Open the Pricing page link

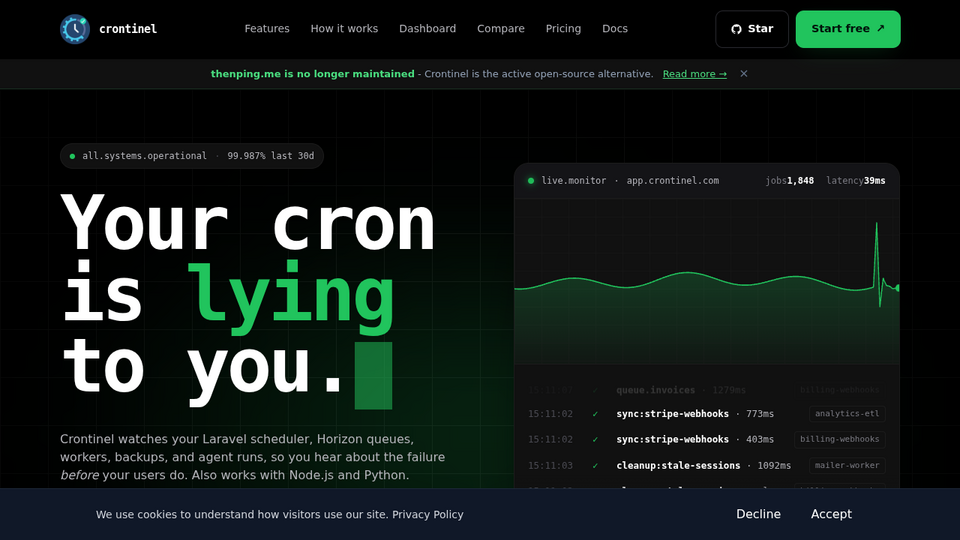pos(563,29)
